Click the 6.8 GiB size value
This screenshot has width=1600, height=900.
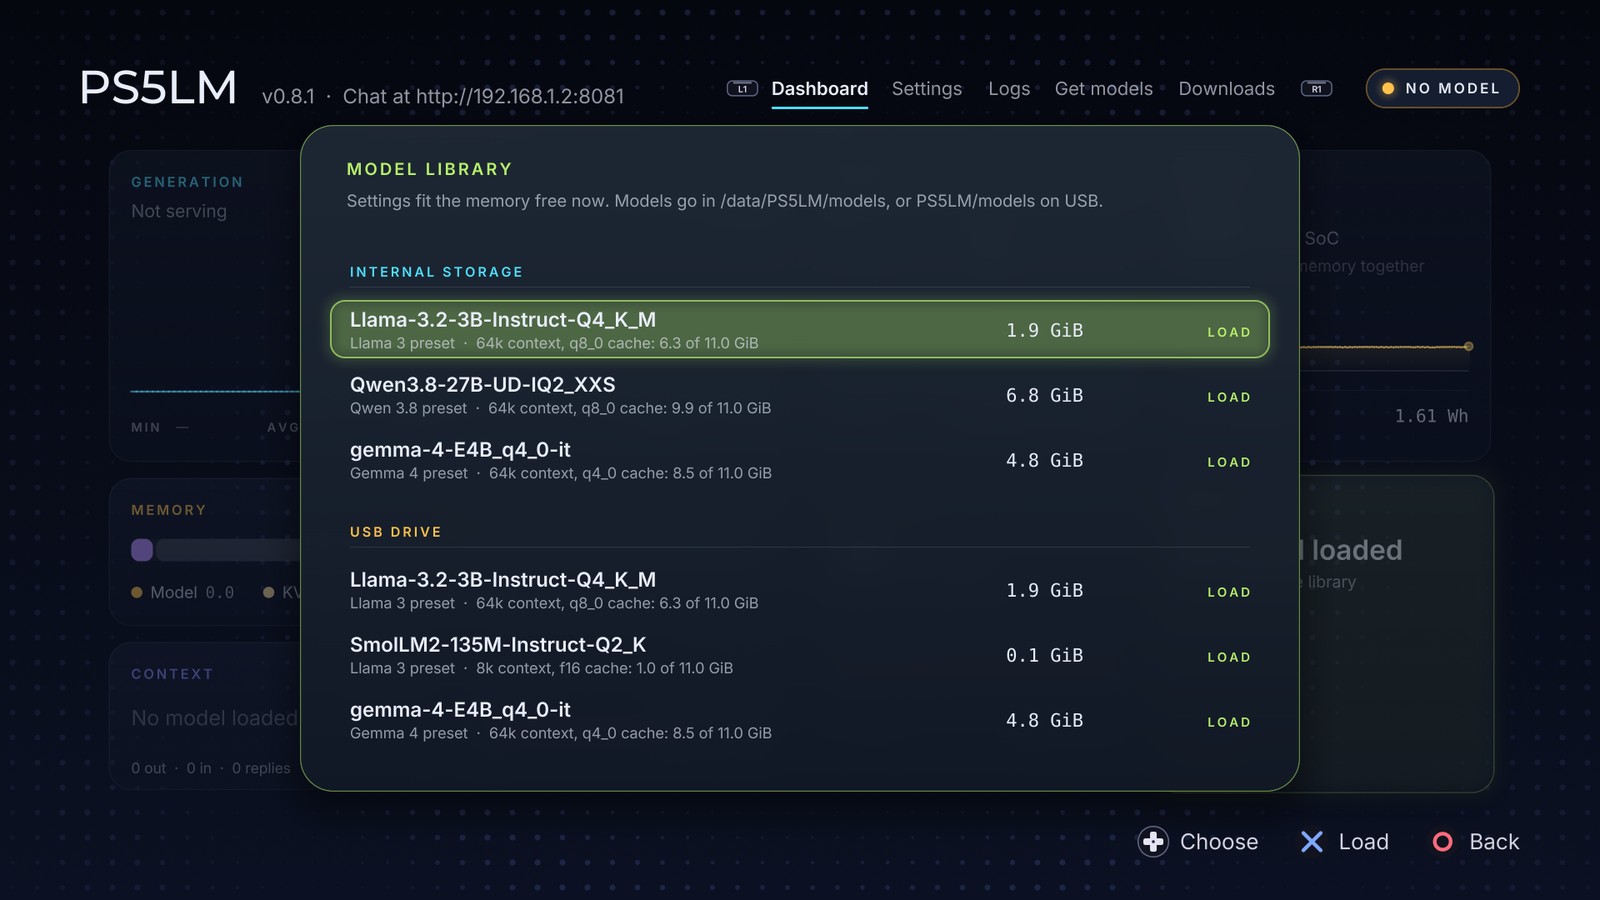pyautogui.click(x=1045, y=396)
